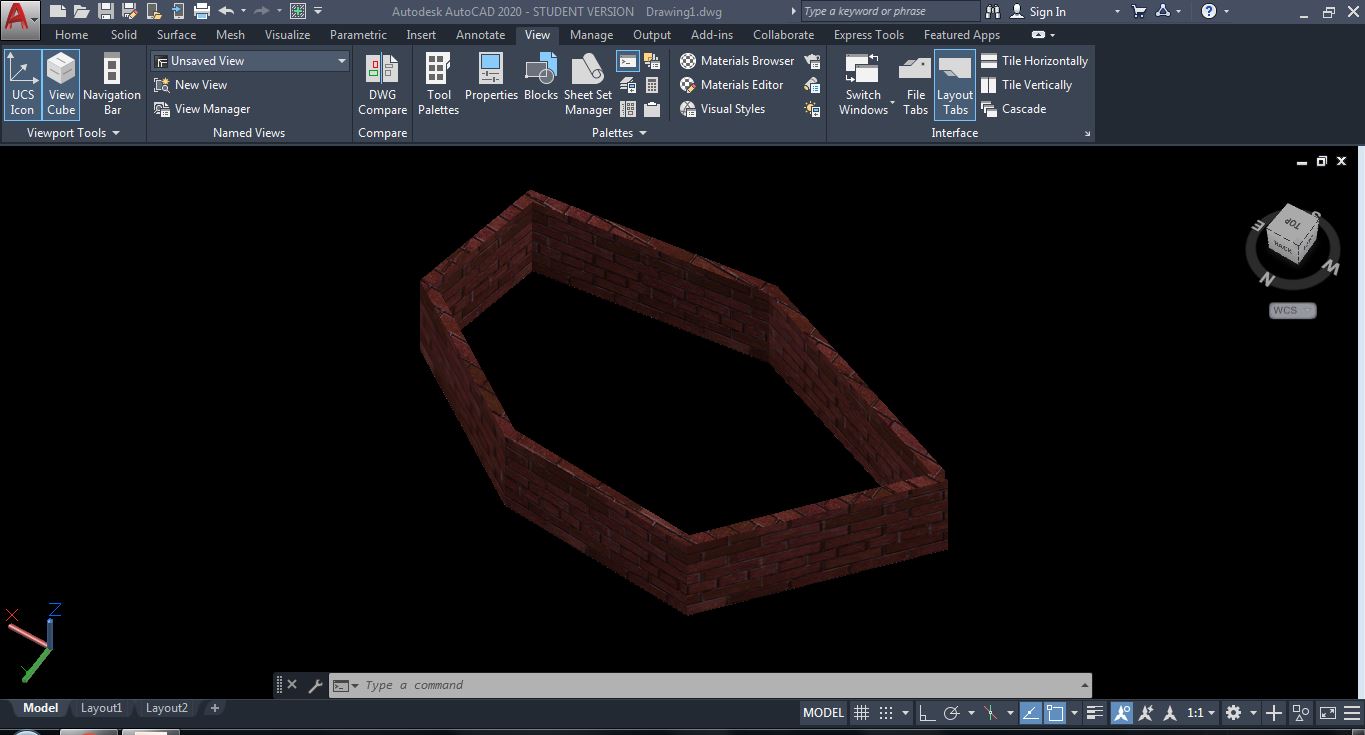Toggle grid display in the status bar
This screenshot has height=735, width=1365.
[861, 712]
